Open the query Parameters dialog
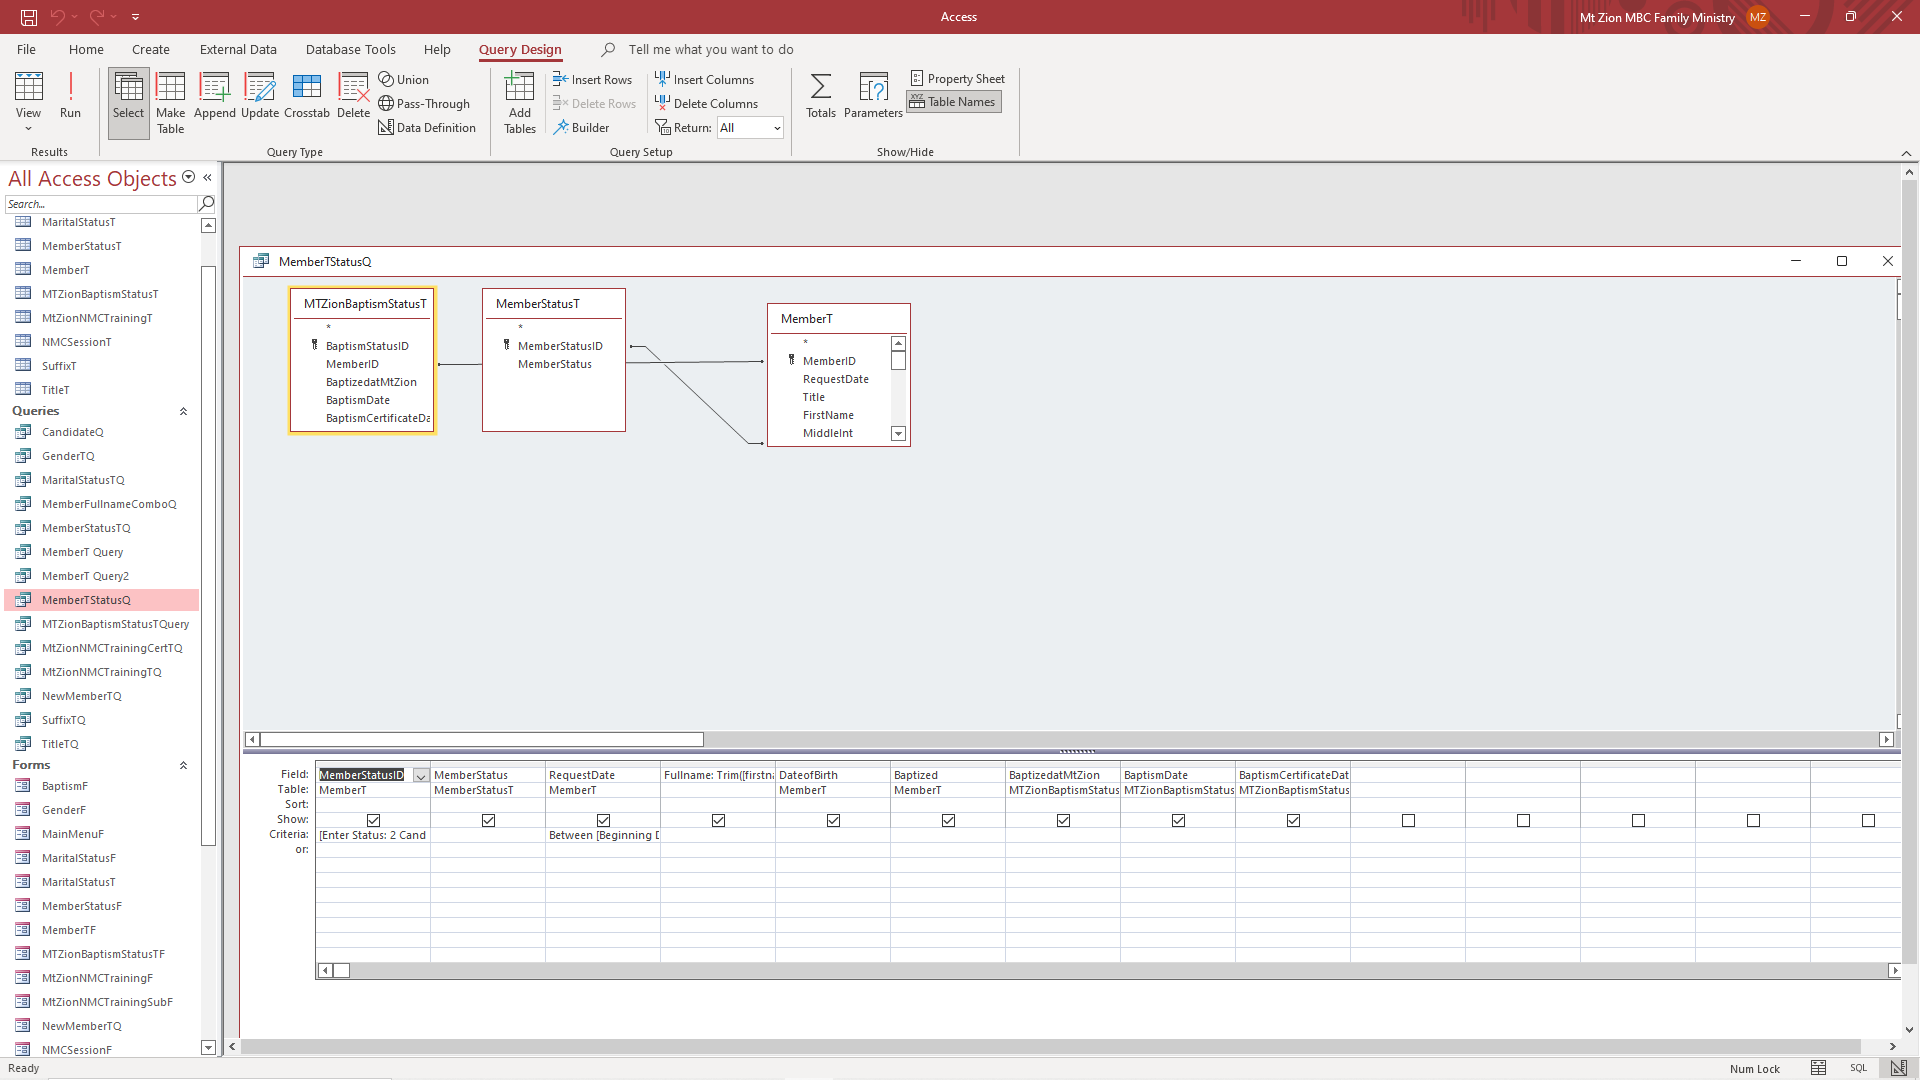This screenshot has height=1080, width=1920. pos(872,96)
